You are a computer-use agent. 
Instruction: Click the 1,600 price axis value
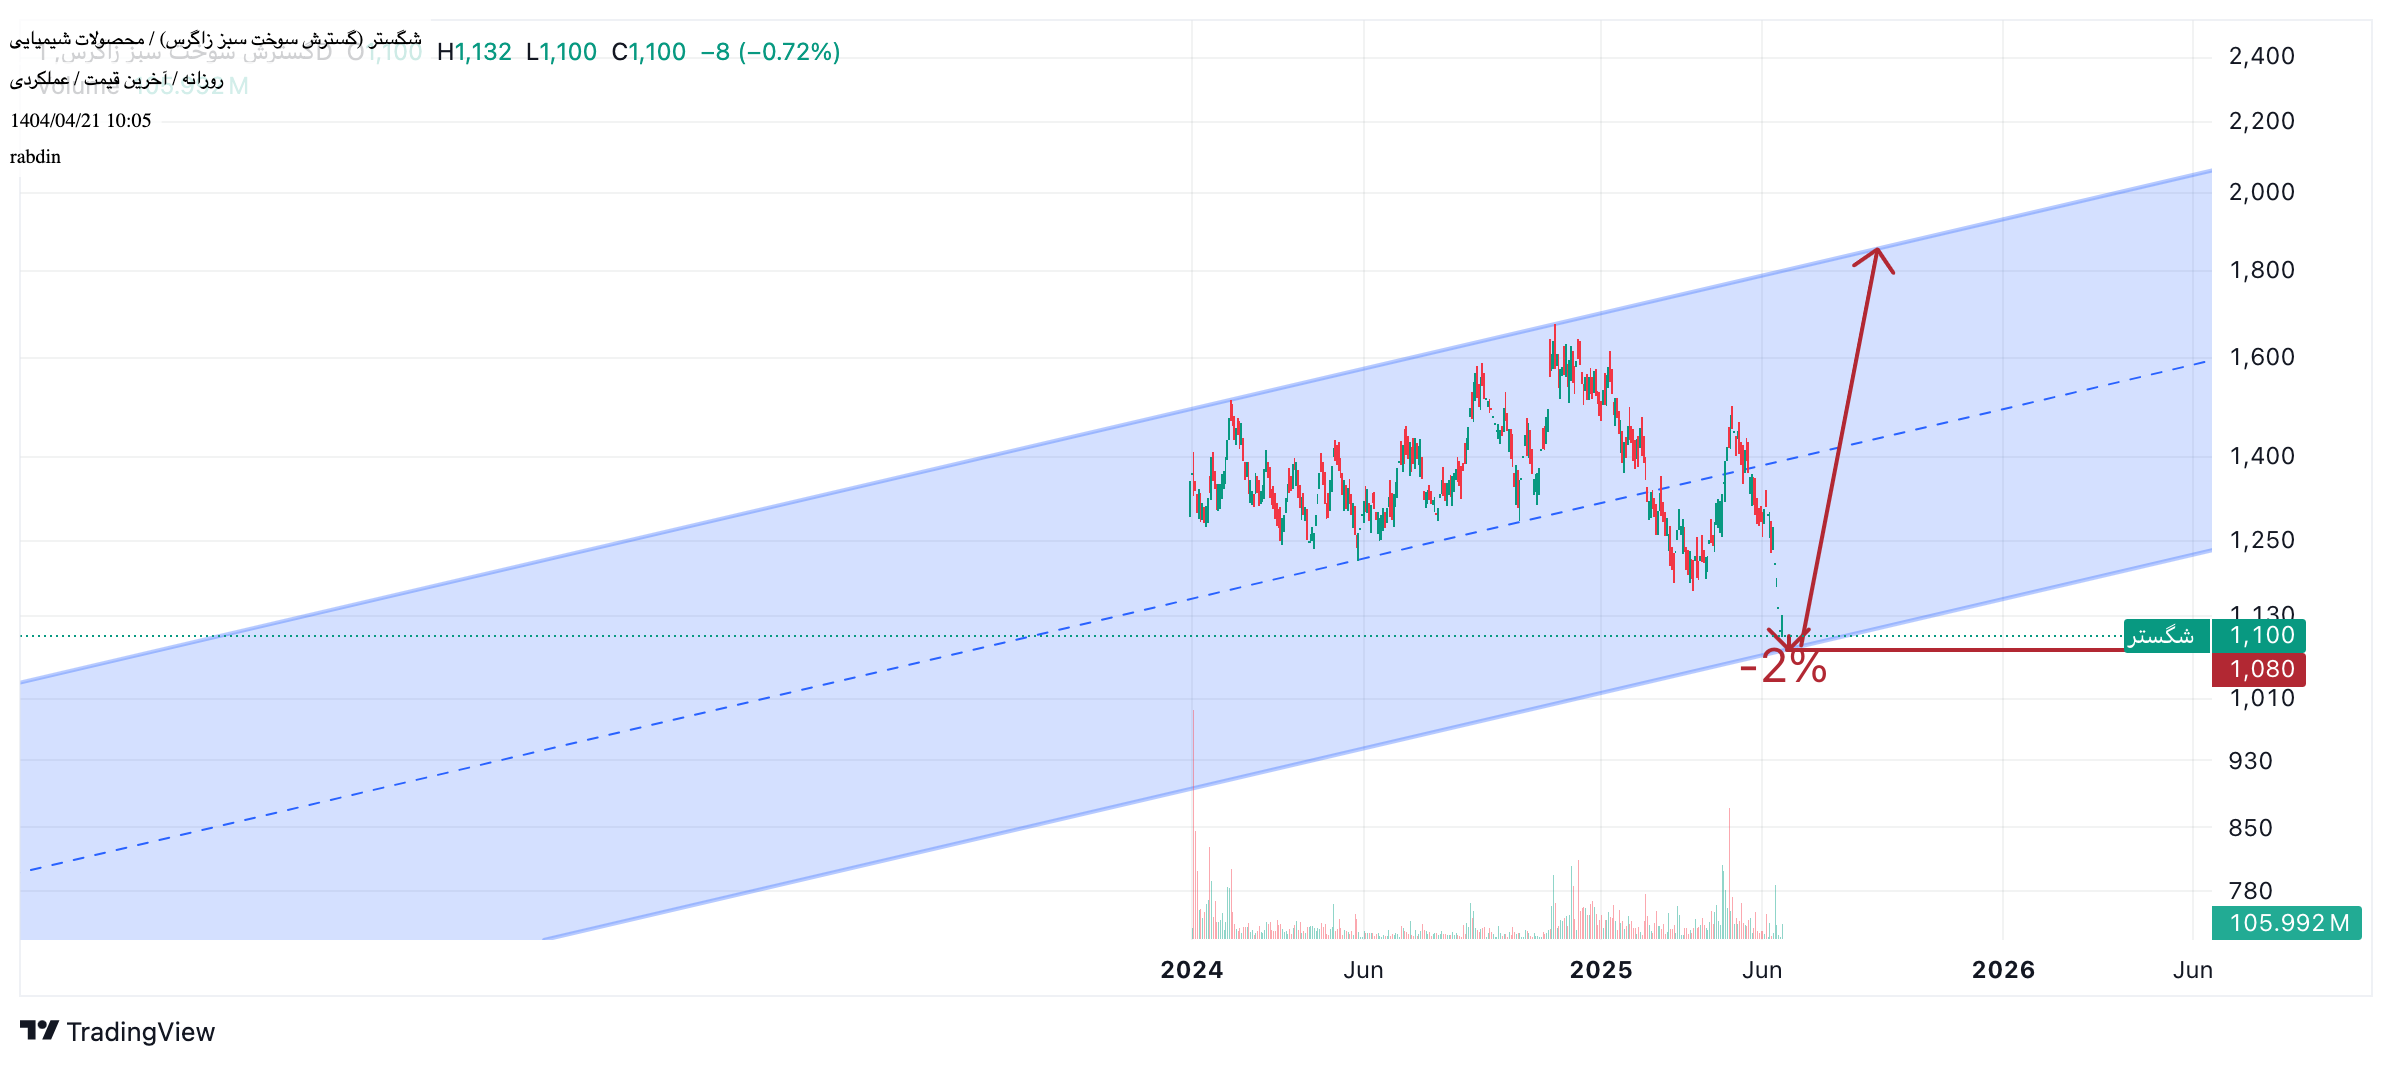(x=2262, y=357)
